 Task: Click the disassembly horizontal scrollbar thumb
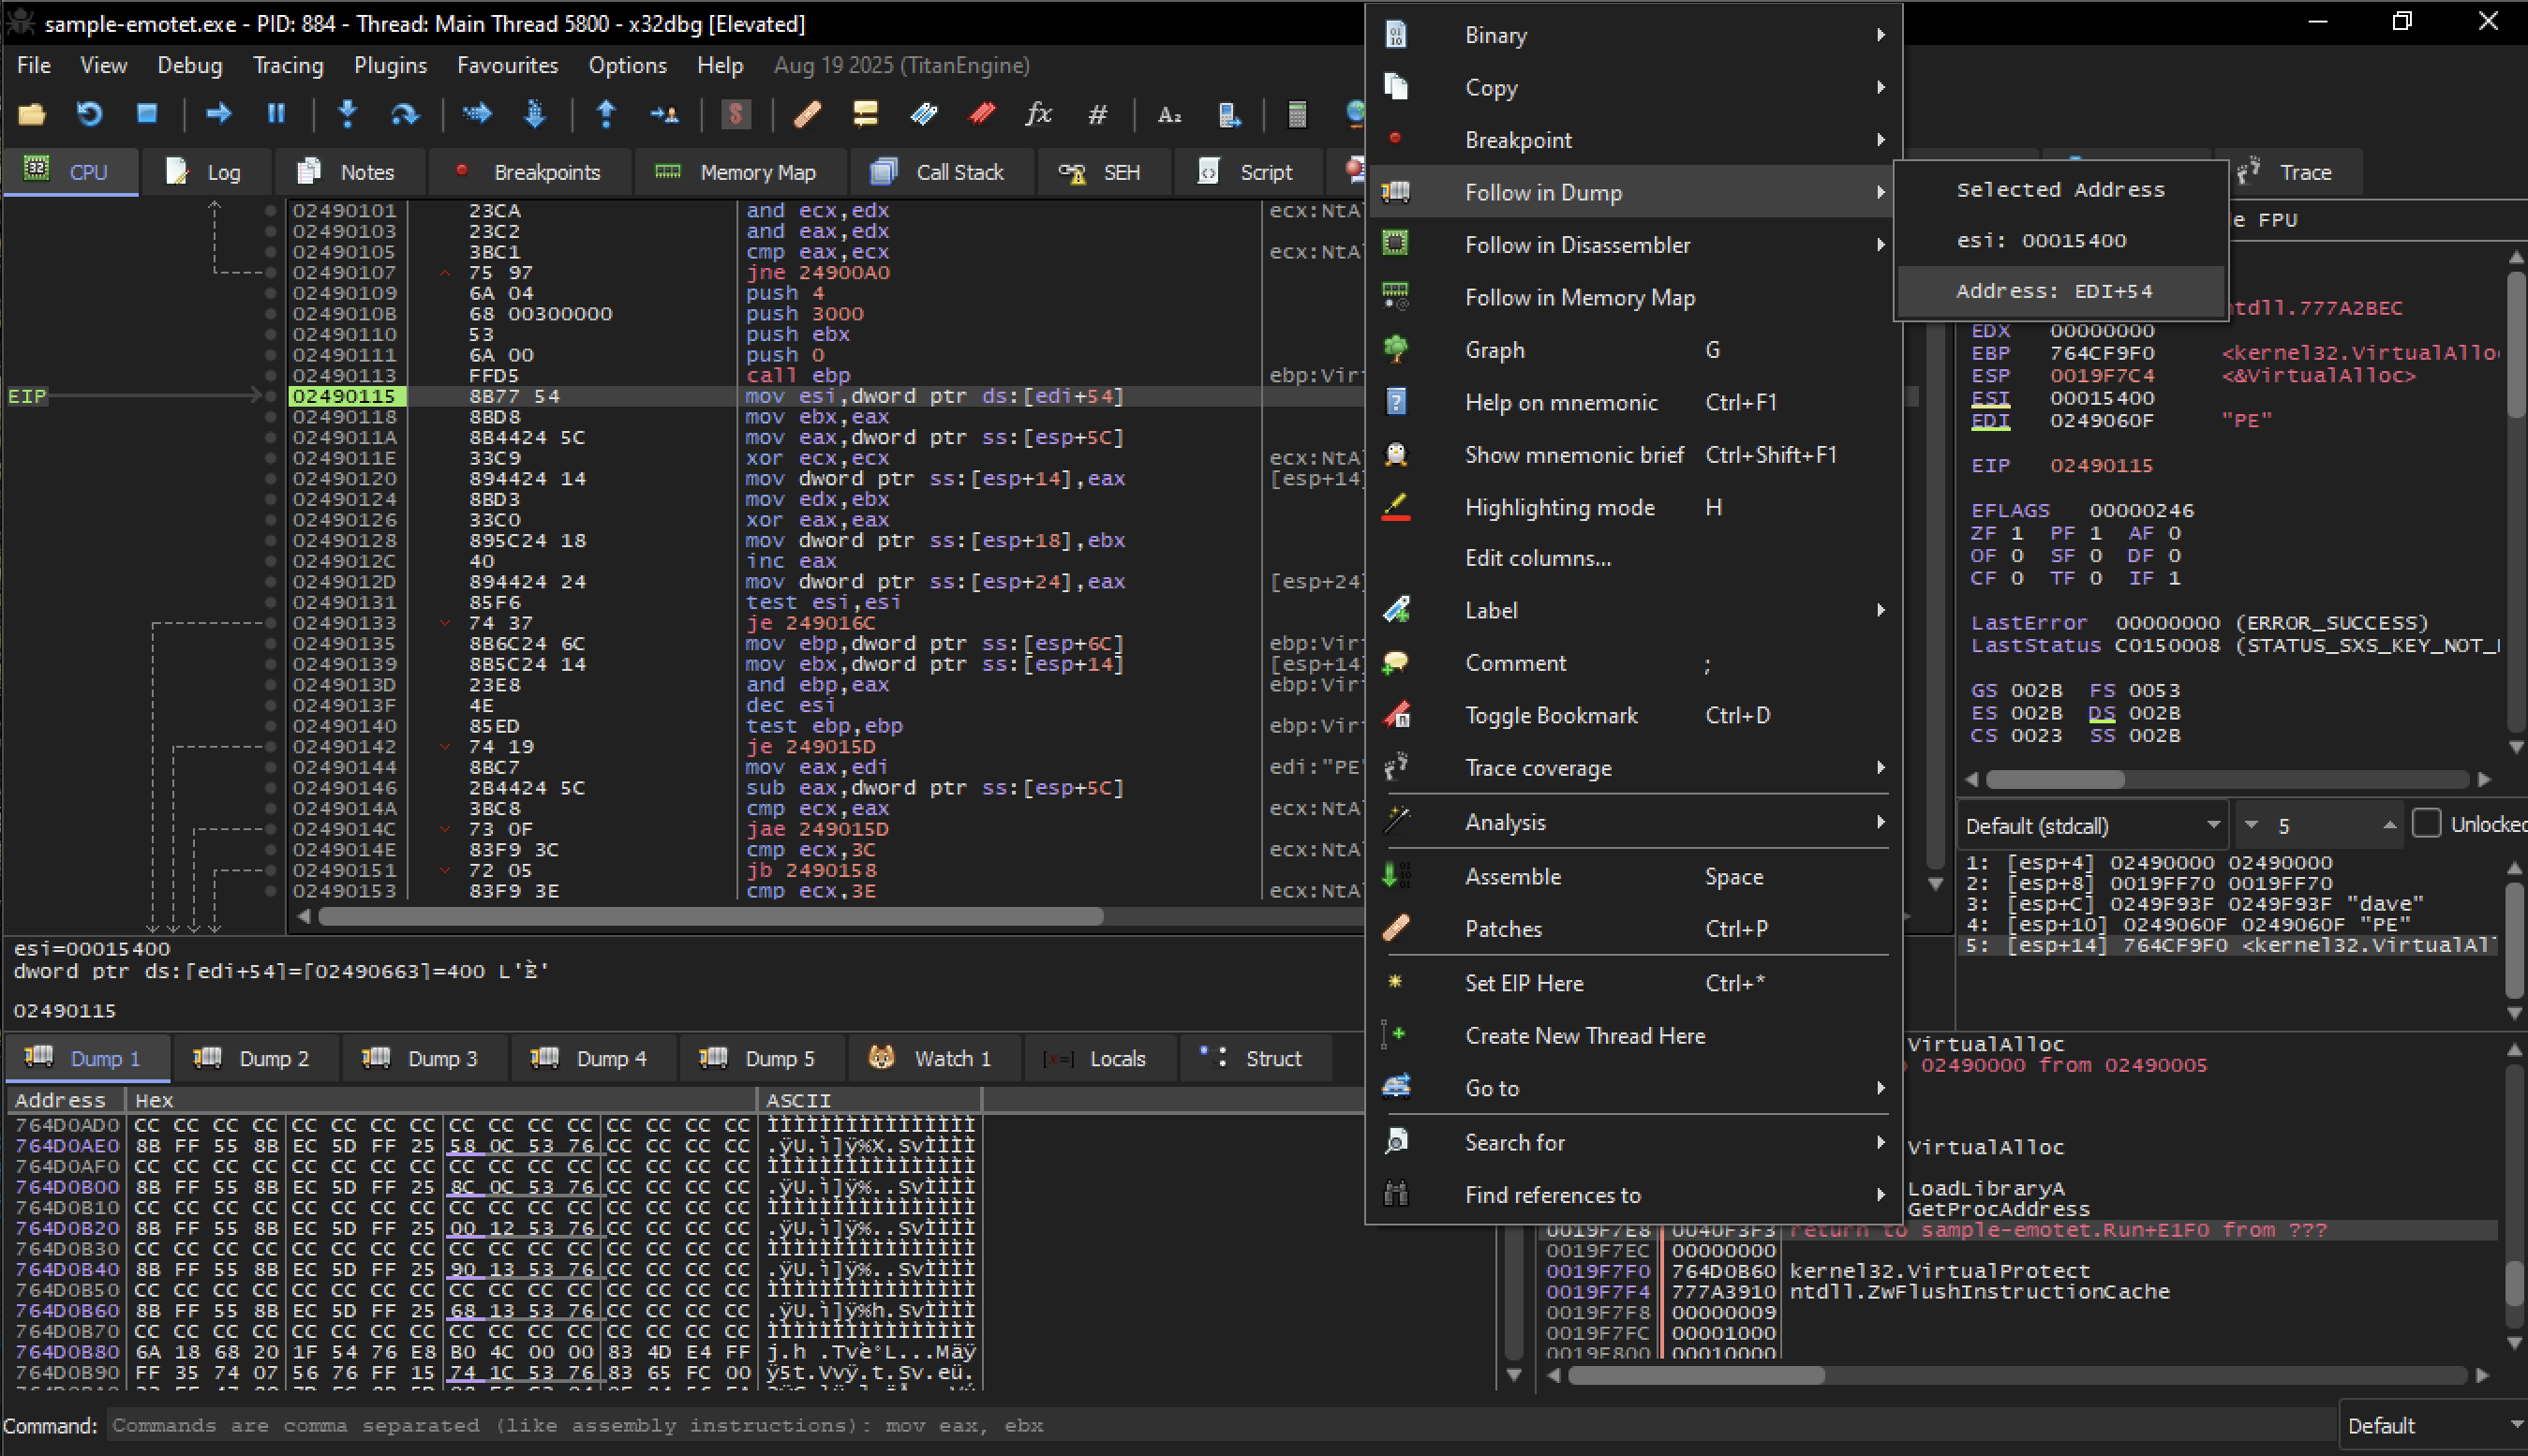(710, 916)
